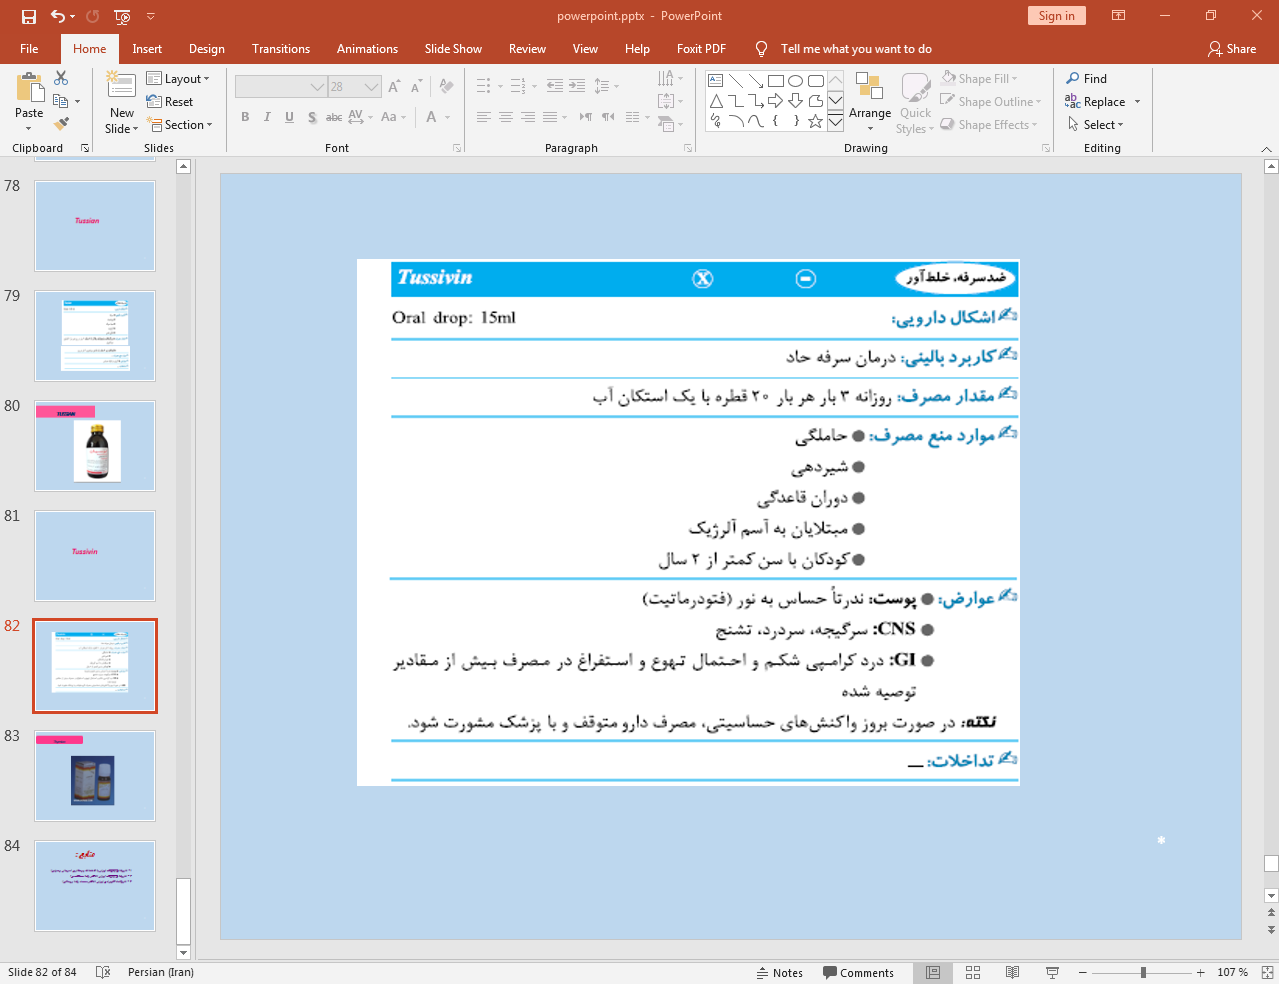Start Slide Show from status bar

pyautogui.click(x=1052, y=972)
